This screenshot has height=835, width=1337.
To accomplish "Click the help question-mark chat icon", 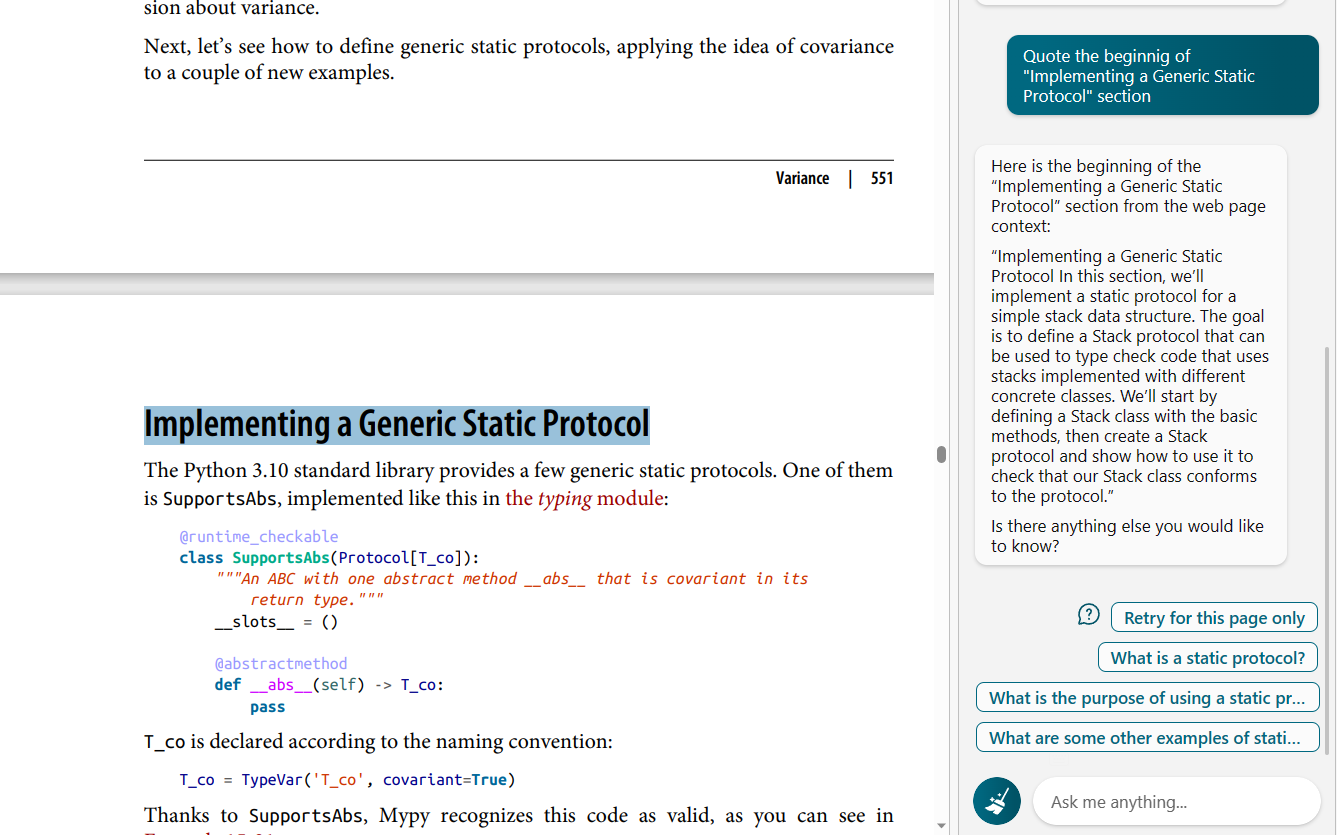I will (1089, 615).
